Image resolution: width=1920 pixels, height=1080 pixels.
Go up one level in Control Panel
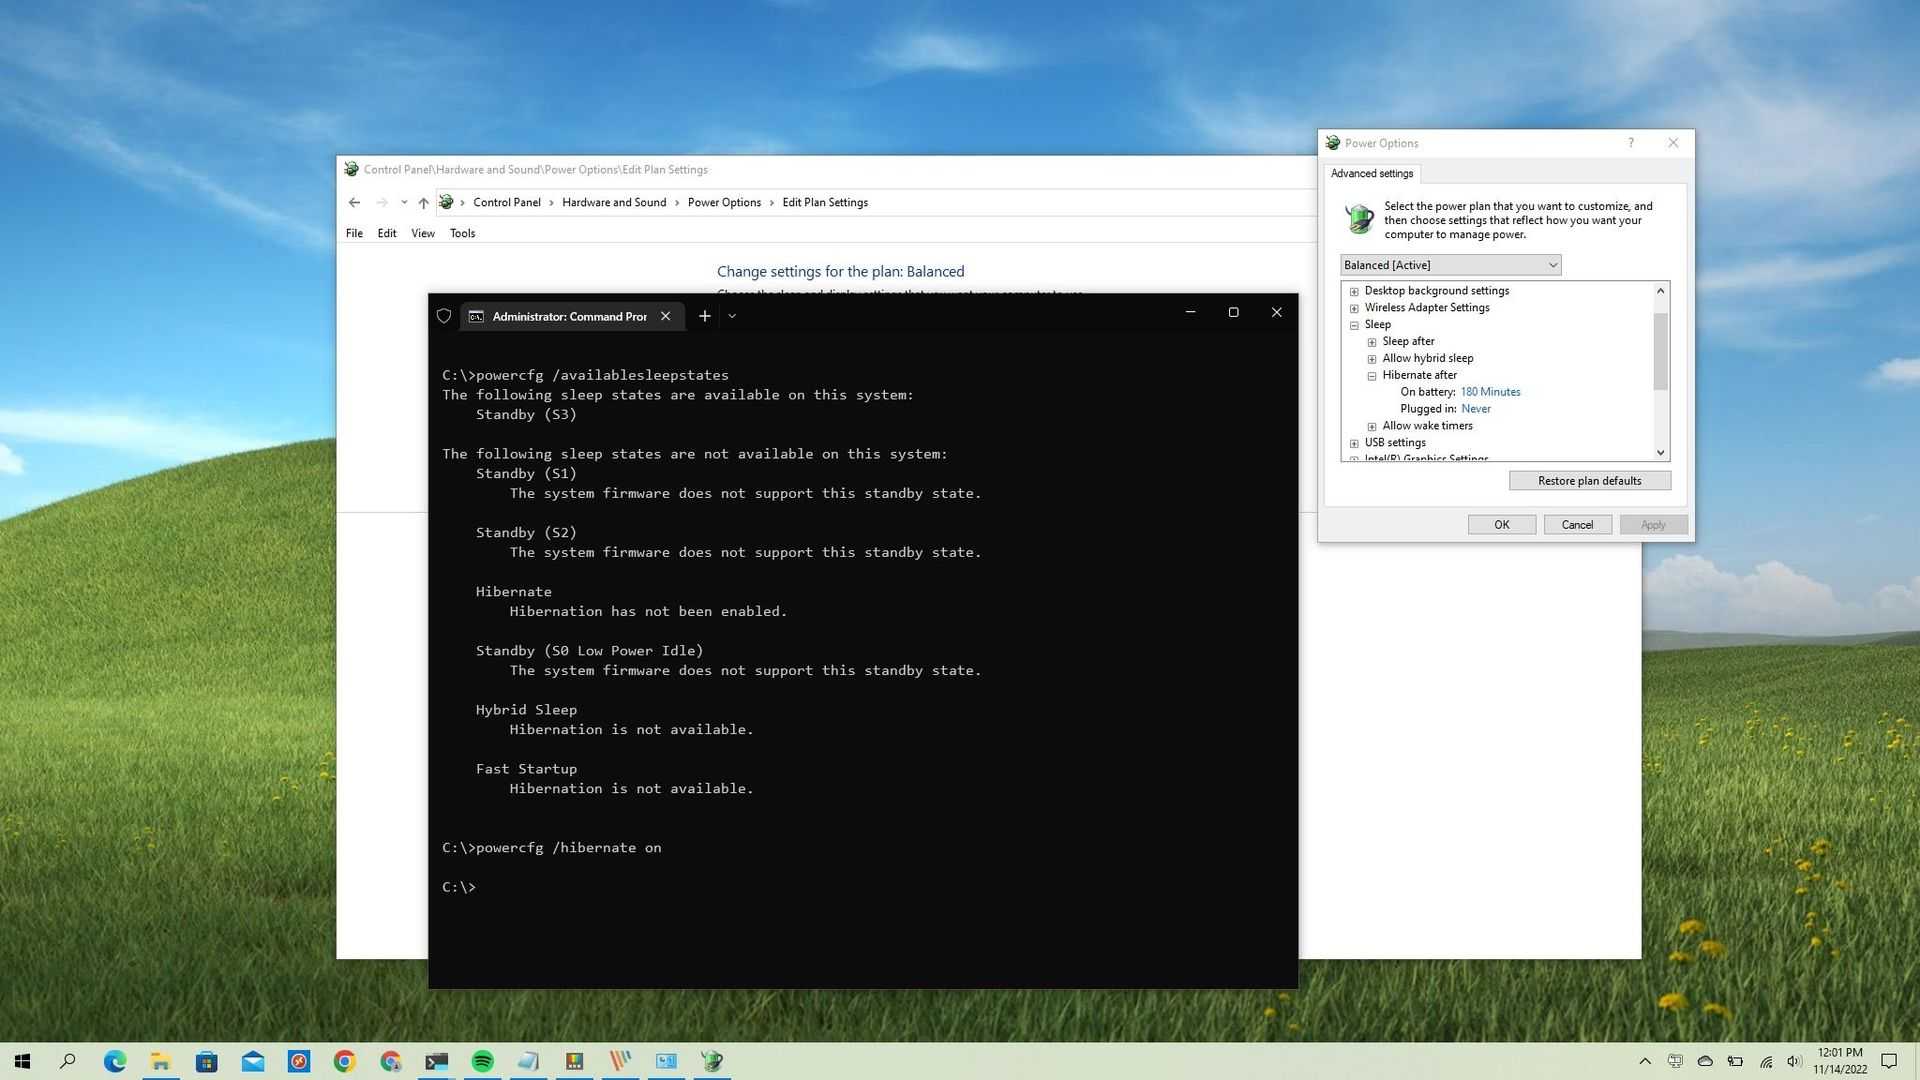(423, 202)
